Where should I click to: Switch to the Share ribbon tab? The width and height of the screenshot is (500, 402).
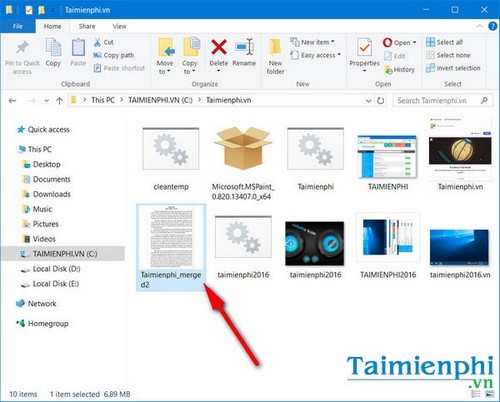coord(87,26)
